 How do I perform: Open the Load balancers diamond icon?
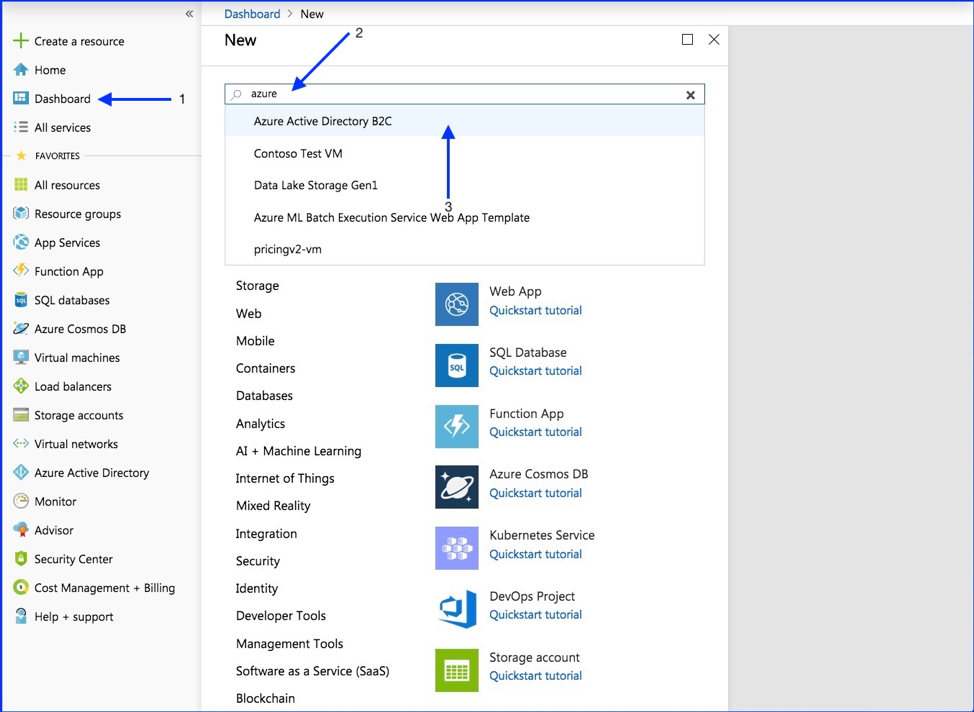pyautogui.click(x=20, y=386)
